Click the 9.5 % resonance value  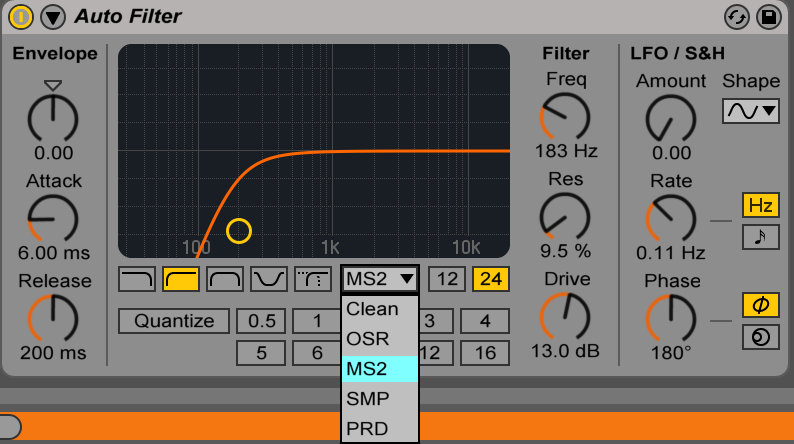coord(565,251)
